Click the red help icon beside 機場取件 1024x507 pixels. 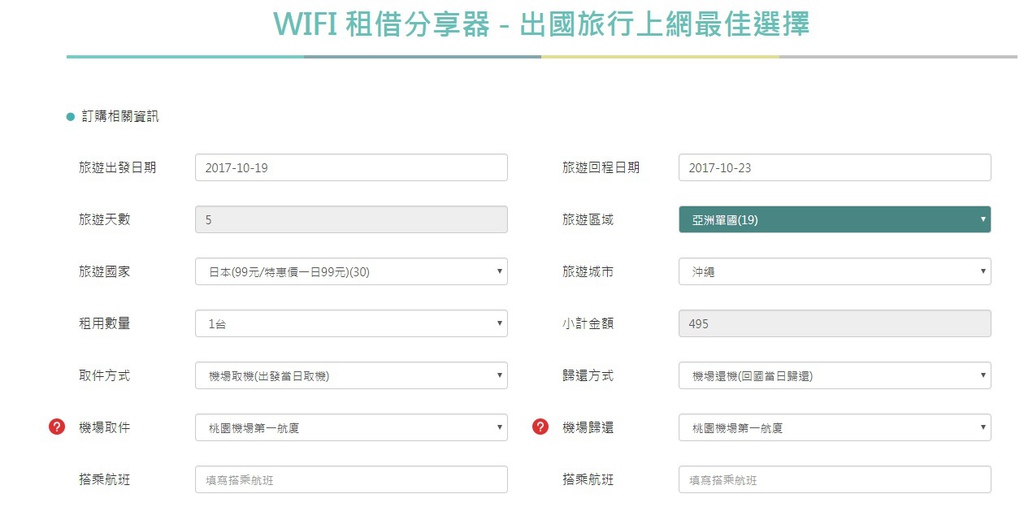(57, 427)
